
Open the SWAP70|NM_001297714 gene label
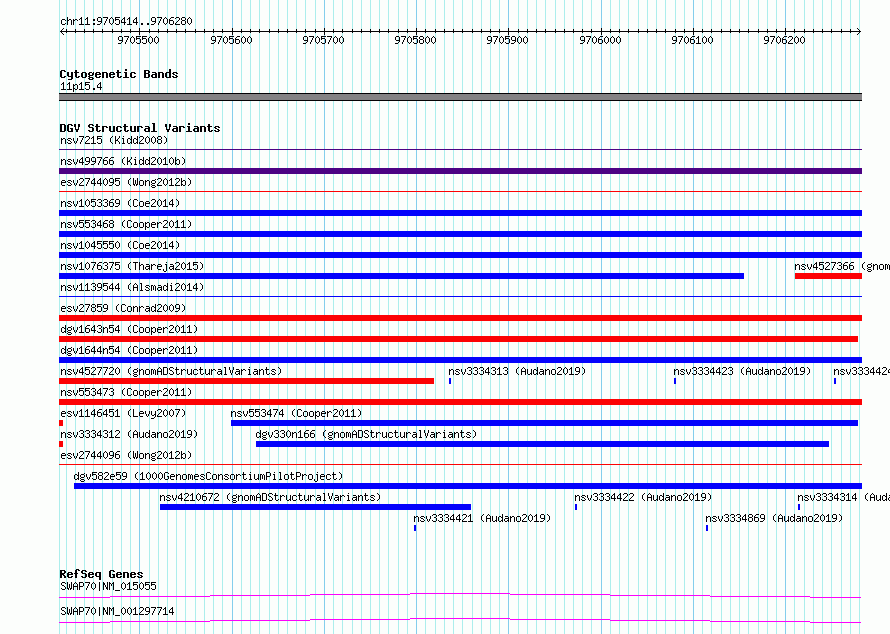tap(117, 611)
